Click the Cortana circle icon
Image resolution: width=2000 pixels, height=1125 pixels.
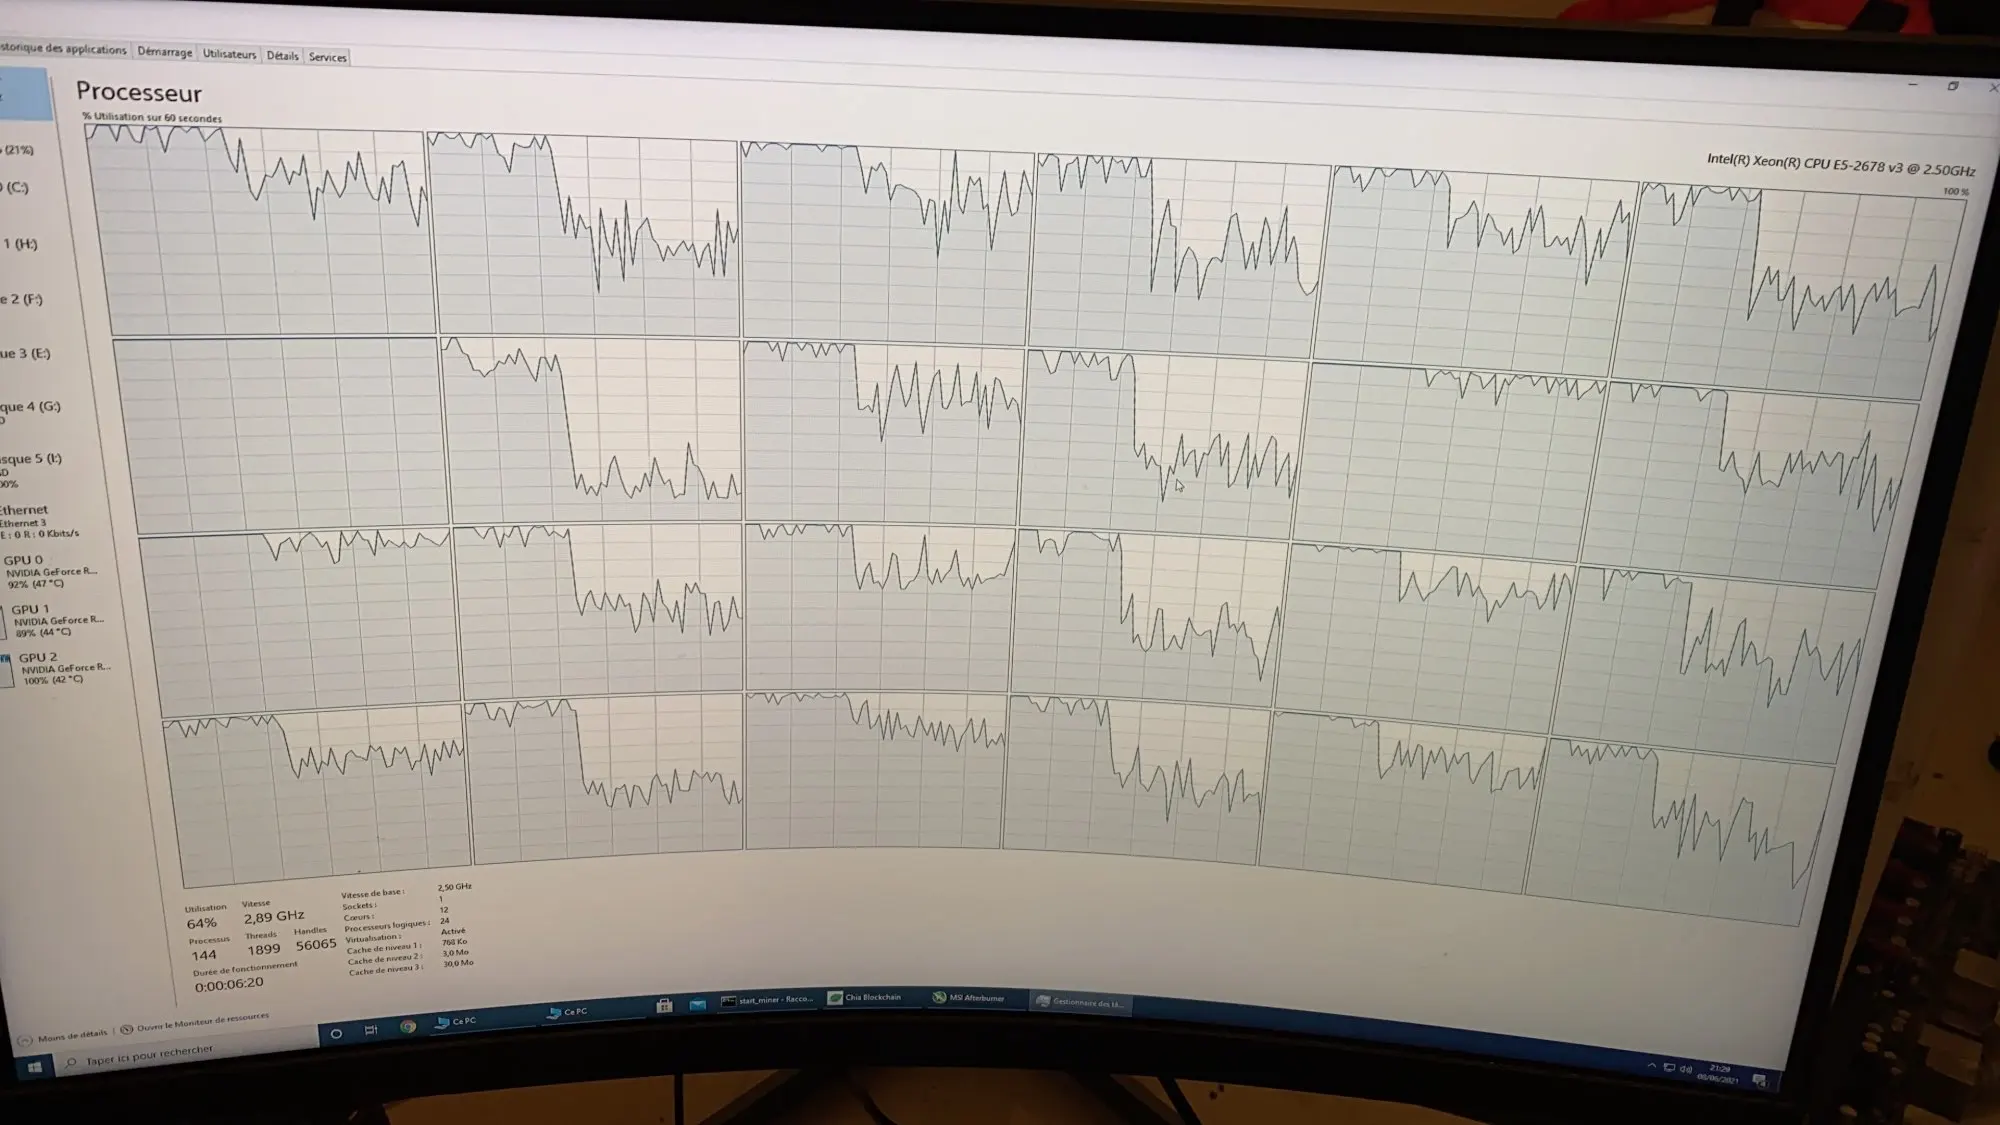tap(336, 1033)
